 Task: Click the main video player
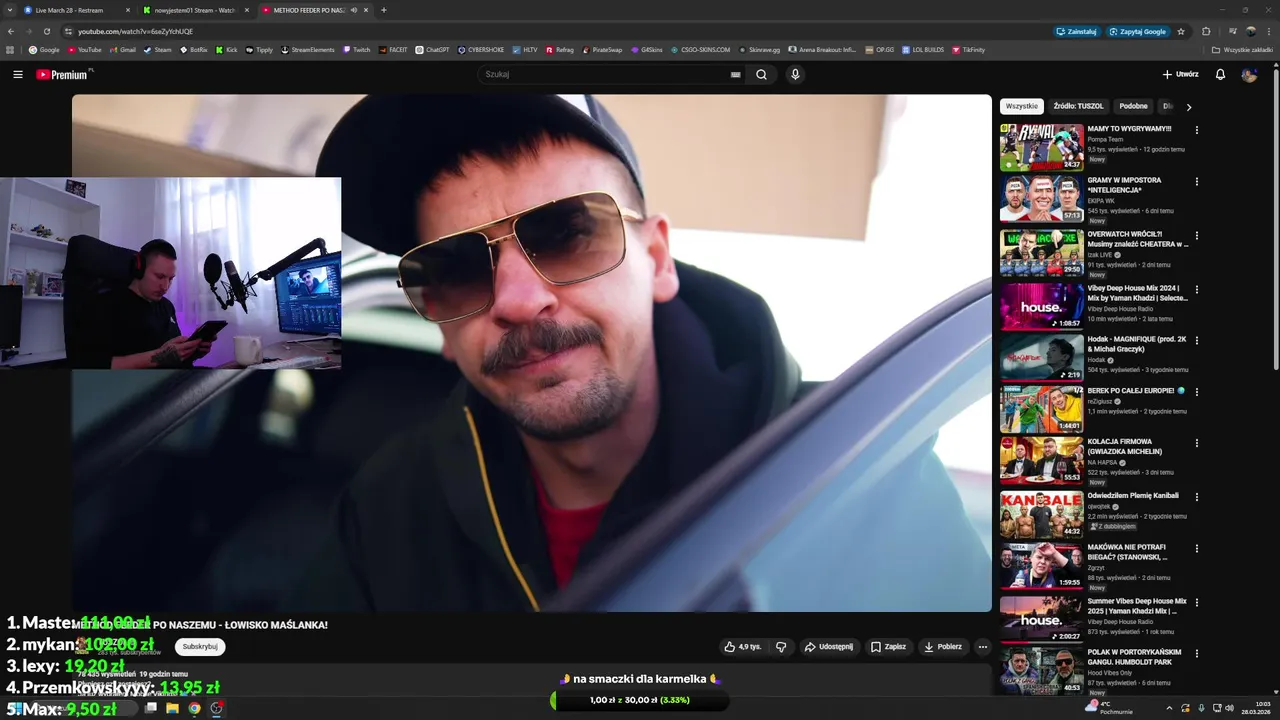coord(532,353)
